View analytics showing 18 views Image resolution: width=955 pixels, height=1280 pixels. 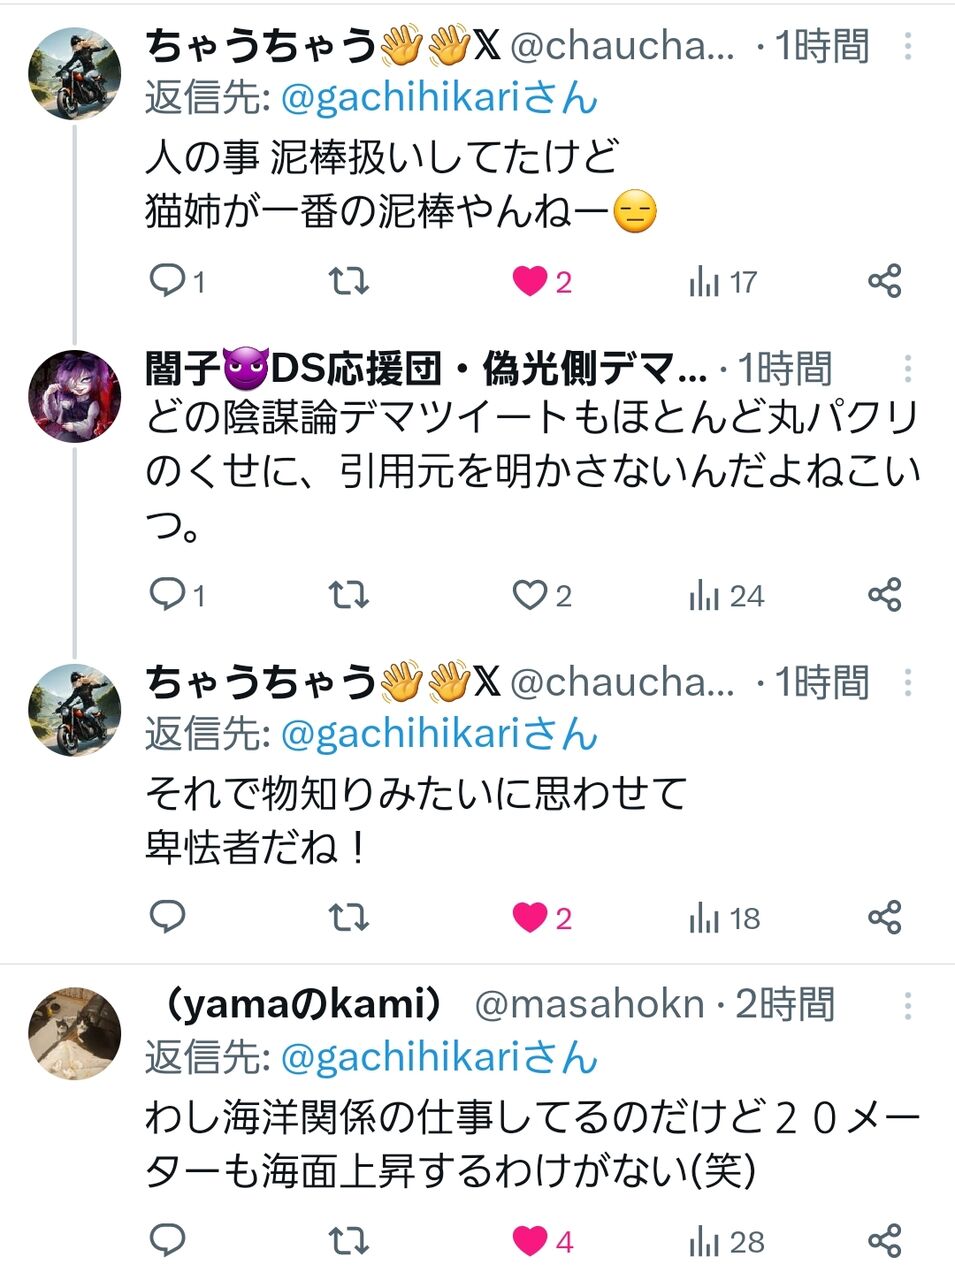coord(724,917)
